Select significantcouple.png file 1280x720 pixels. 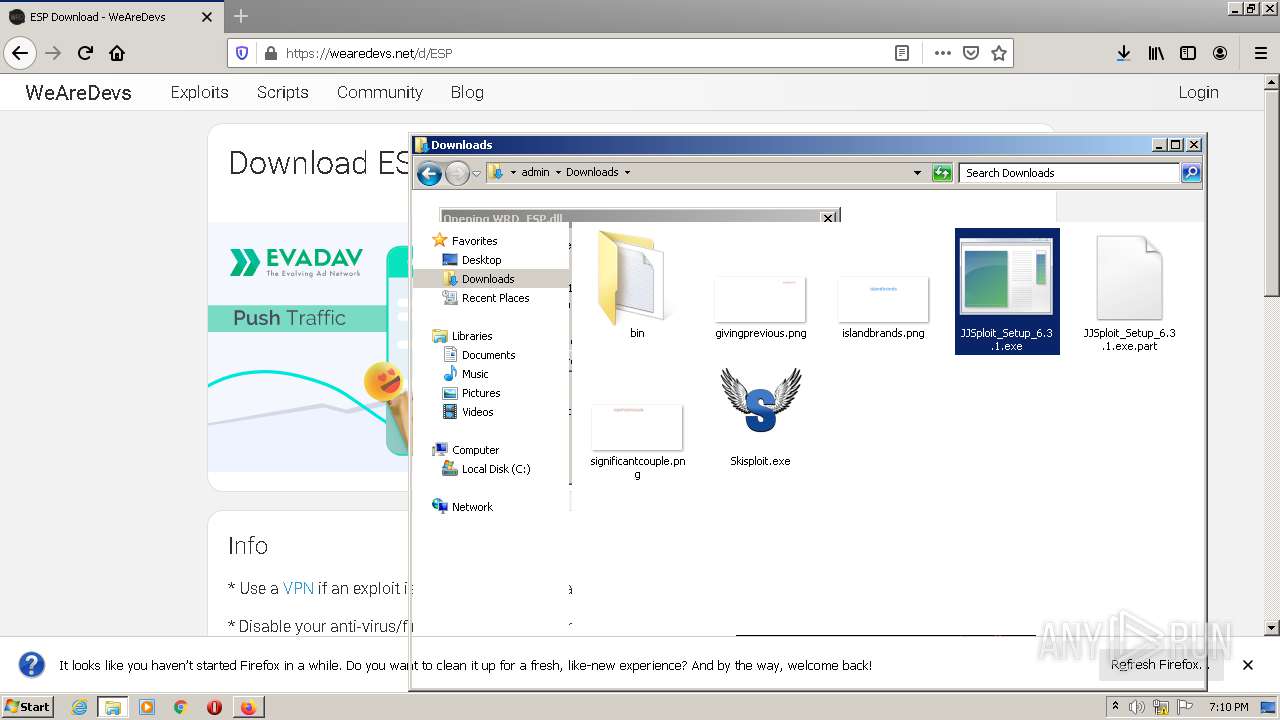pyautogui.click(x=637, y=441)
